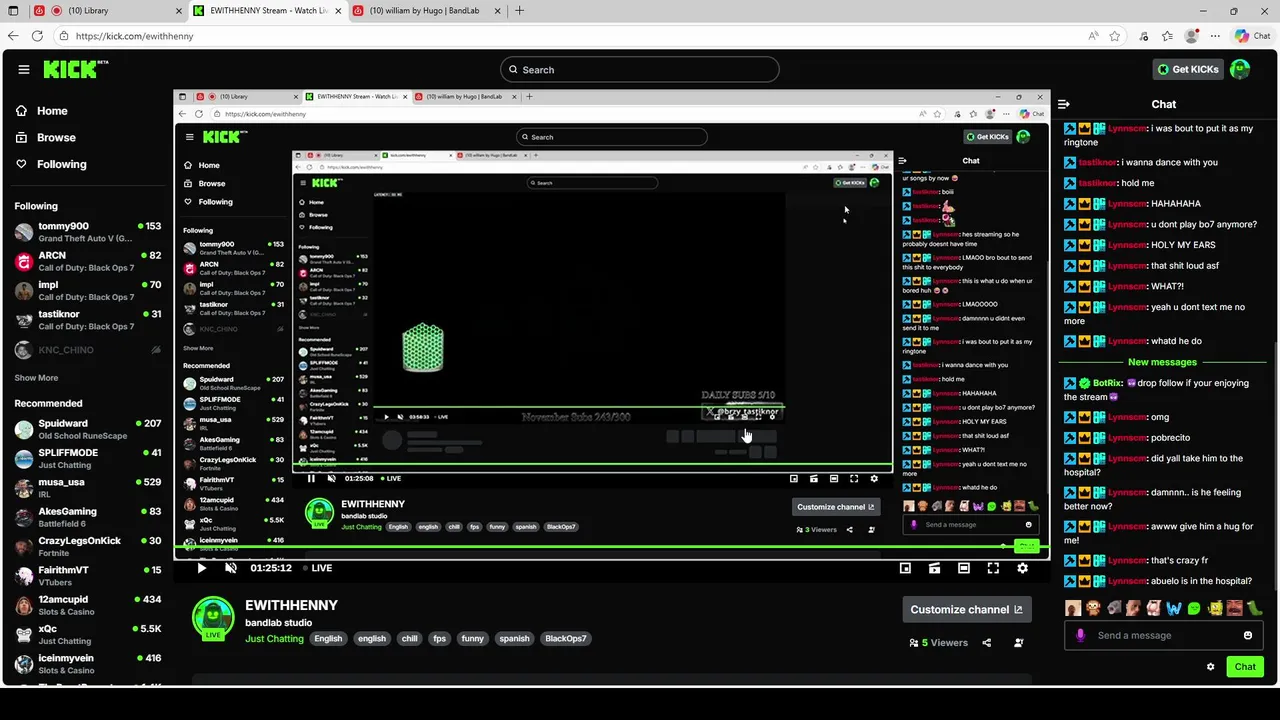Select the SpongeBob emote in chat
The height and width of the screenshot is (720, 1280).
(1214, 608)
